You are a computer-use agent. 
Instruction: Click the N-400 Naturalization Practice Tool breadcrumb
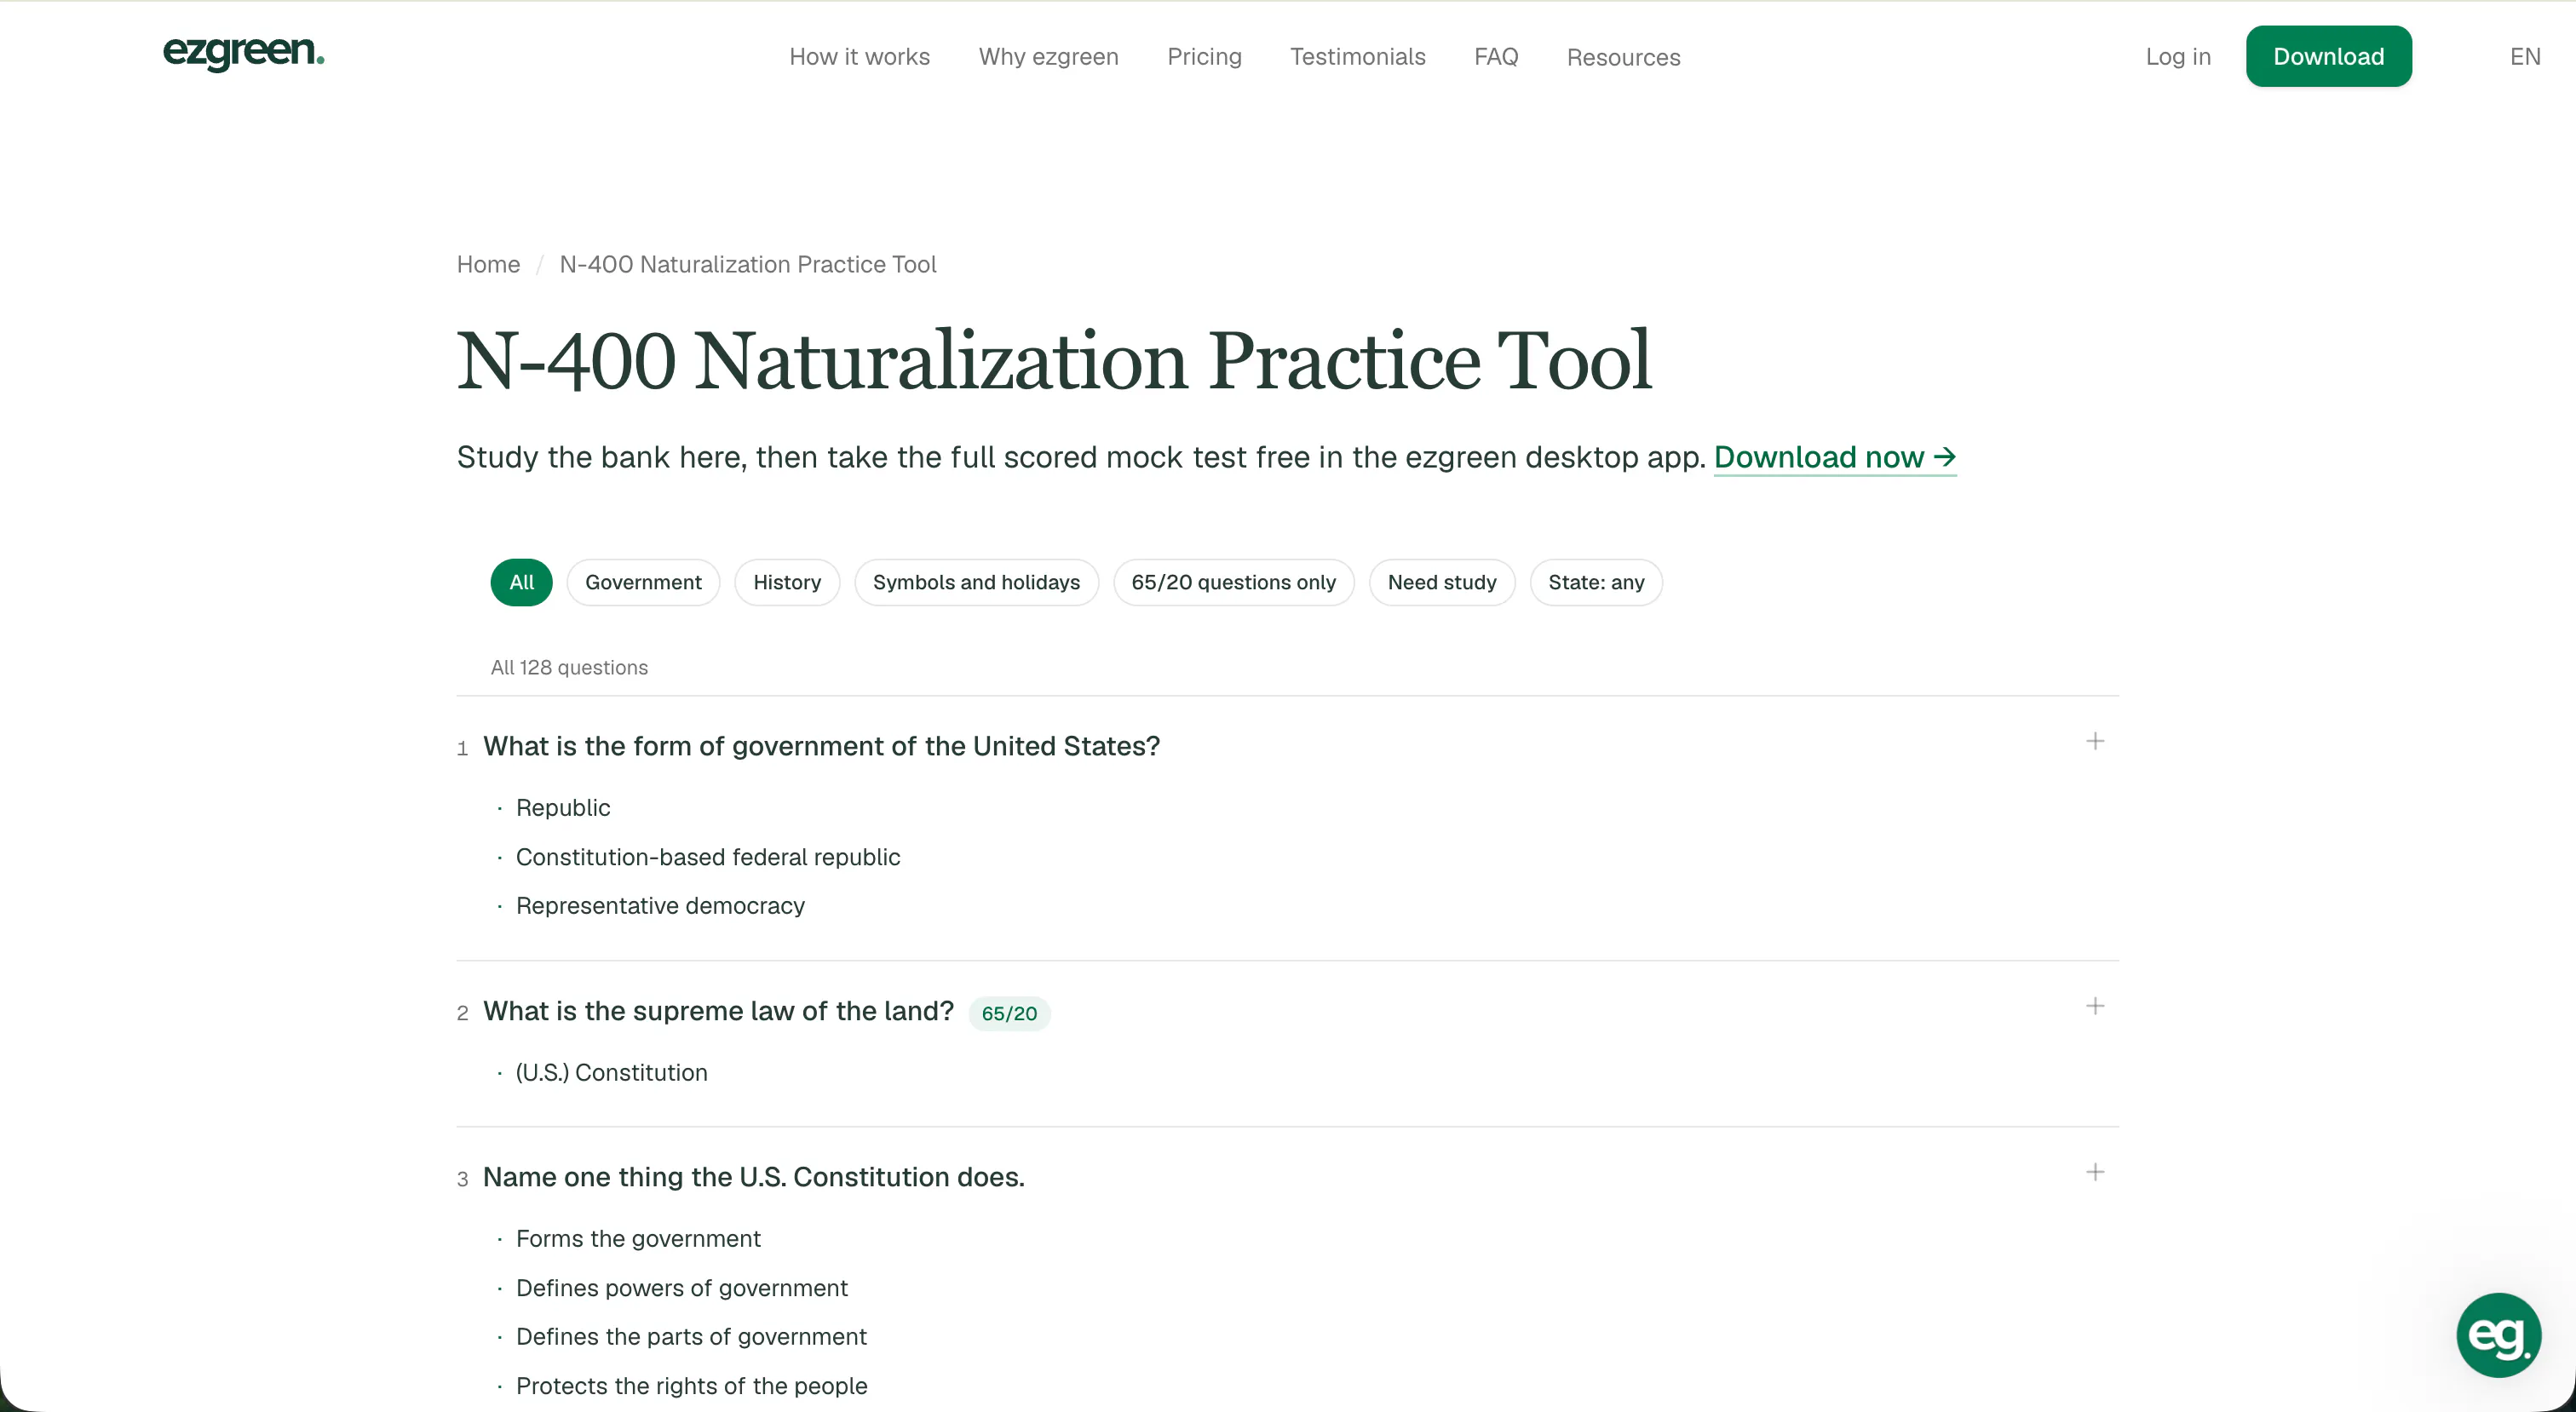click(748, 264)
